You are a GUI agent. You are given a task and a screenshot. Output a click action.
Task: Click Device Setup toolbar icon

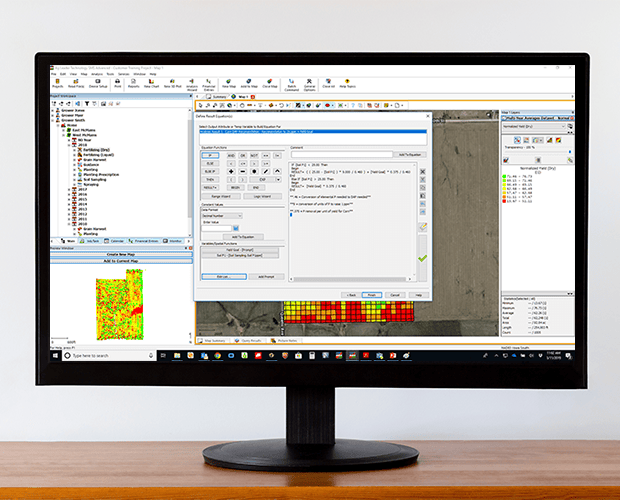(x=98, y=83)
